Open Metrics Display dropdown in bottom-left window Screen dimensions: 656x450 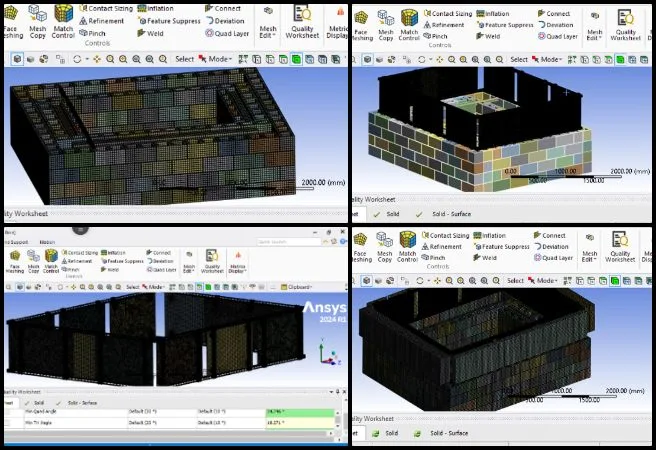tap(238, 262)
